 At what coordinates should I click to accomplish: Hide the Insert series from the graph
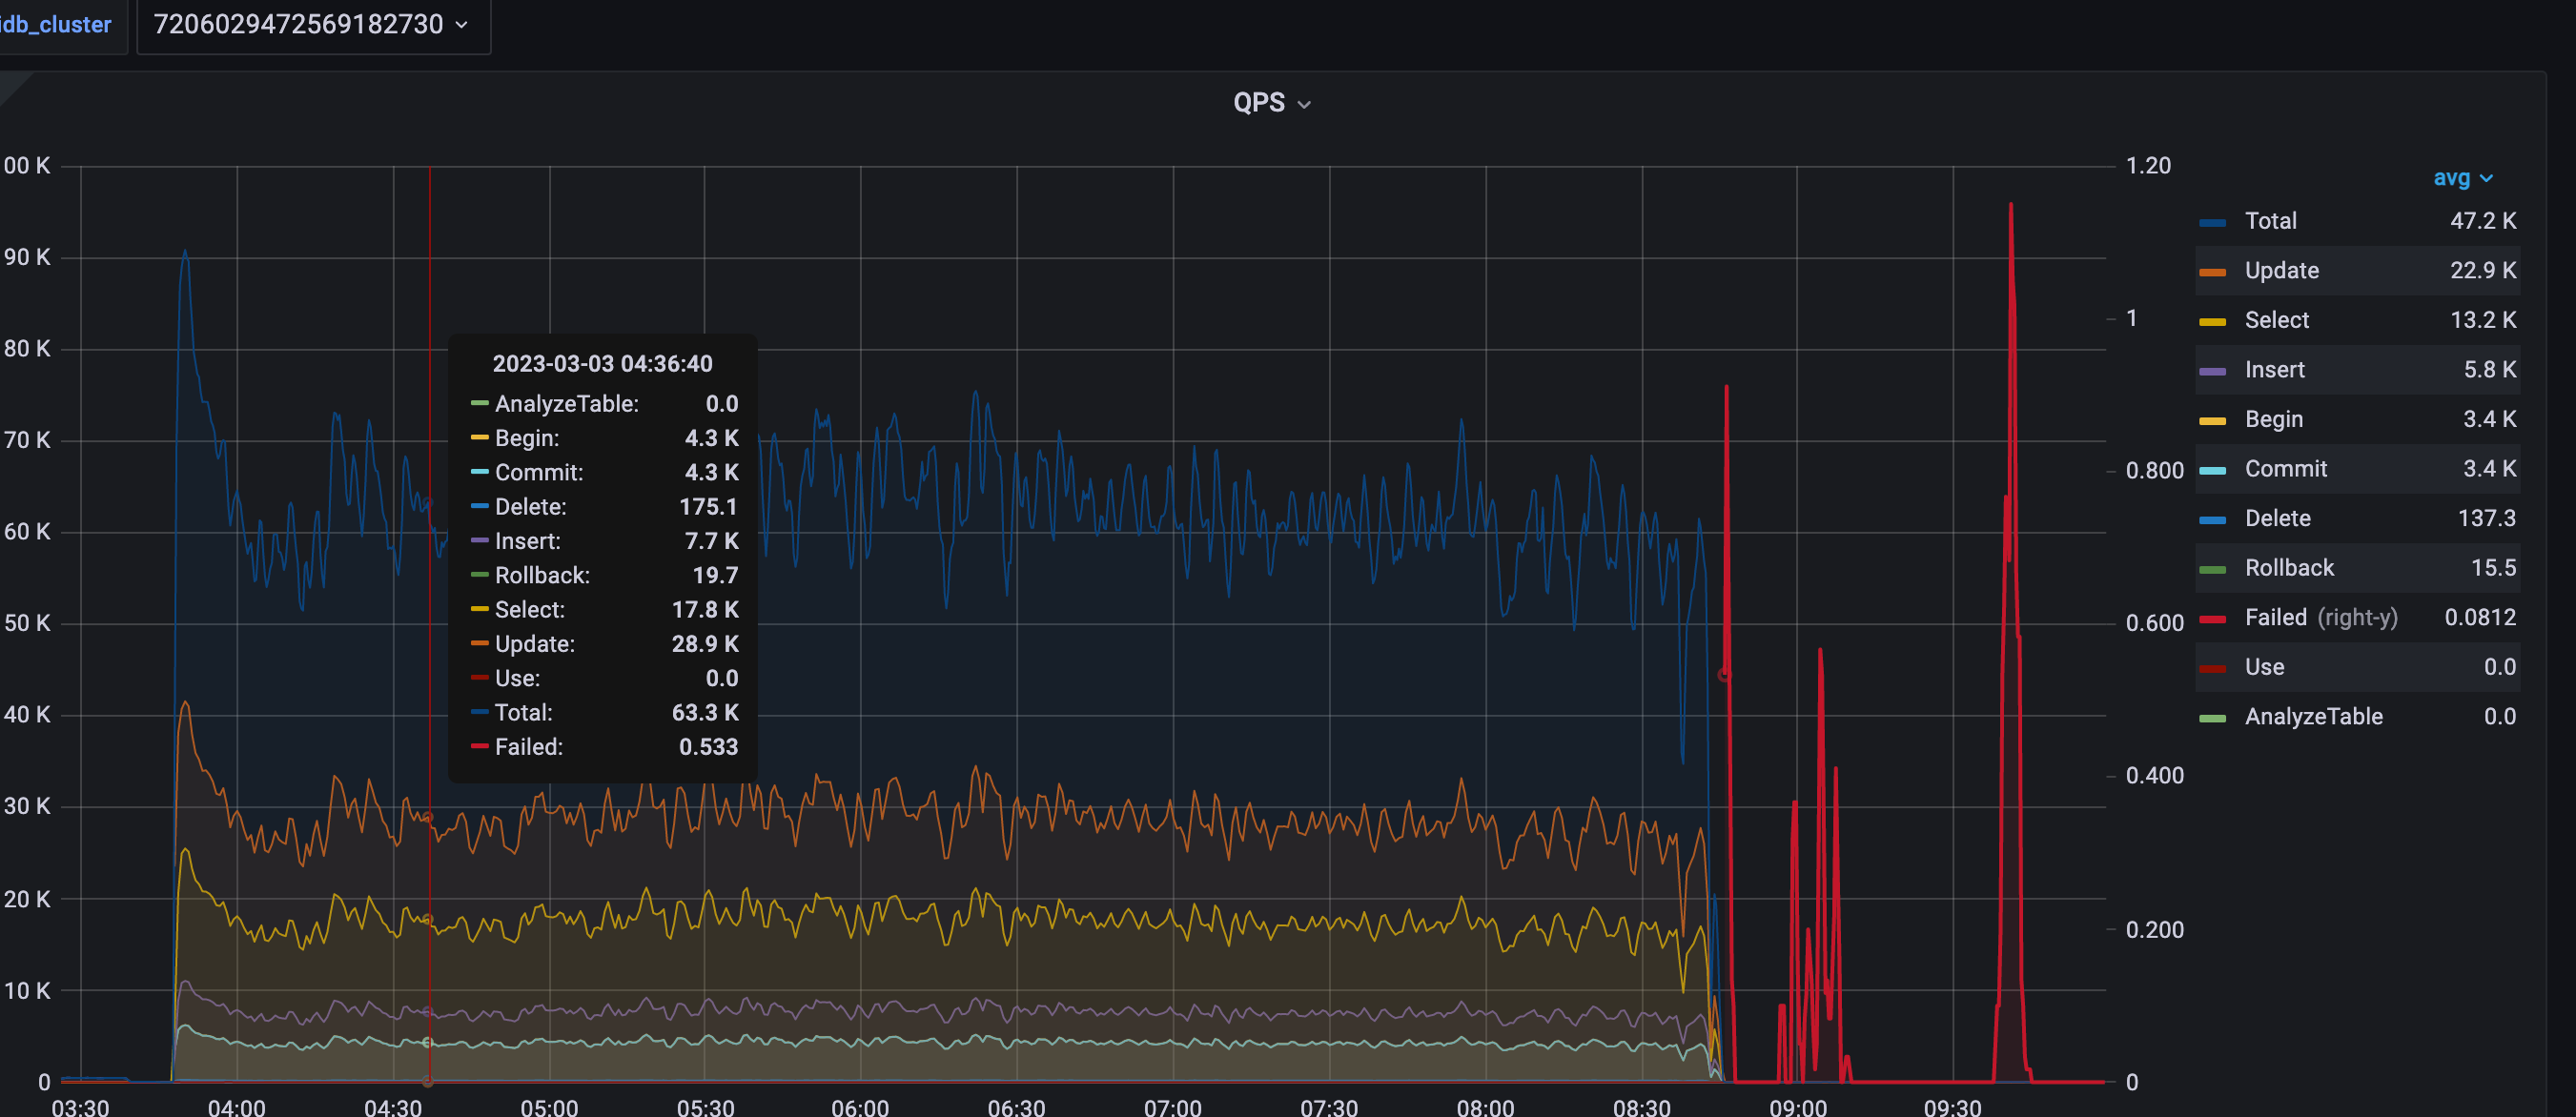pos(2275,369)
